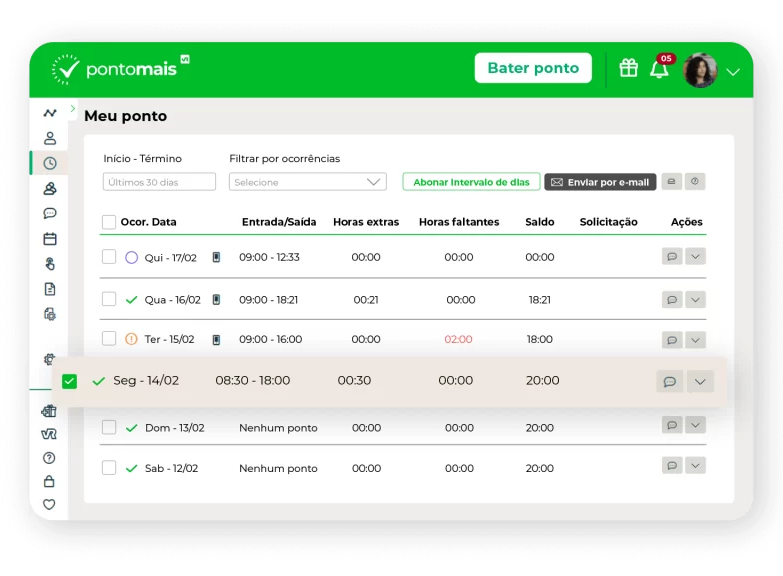Open the help question mark sidebar icon
This screenshot has height=576, width=783.
click(x=49, y=458)
